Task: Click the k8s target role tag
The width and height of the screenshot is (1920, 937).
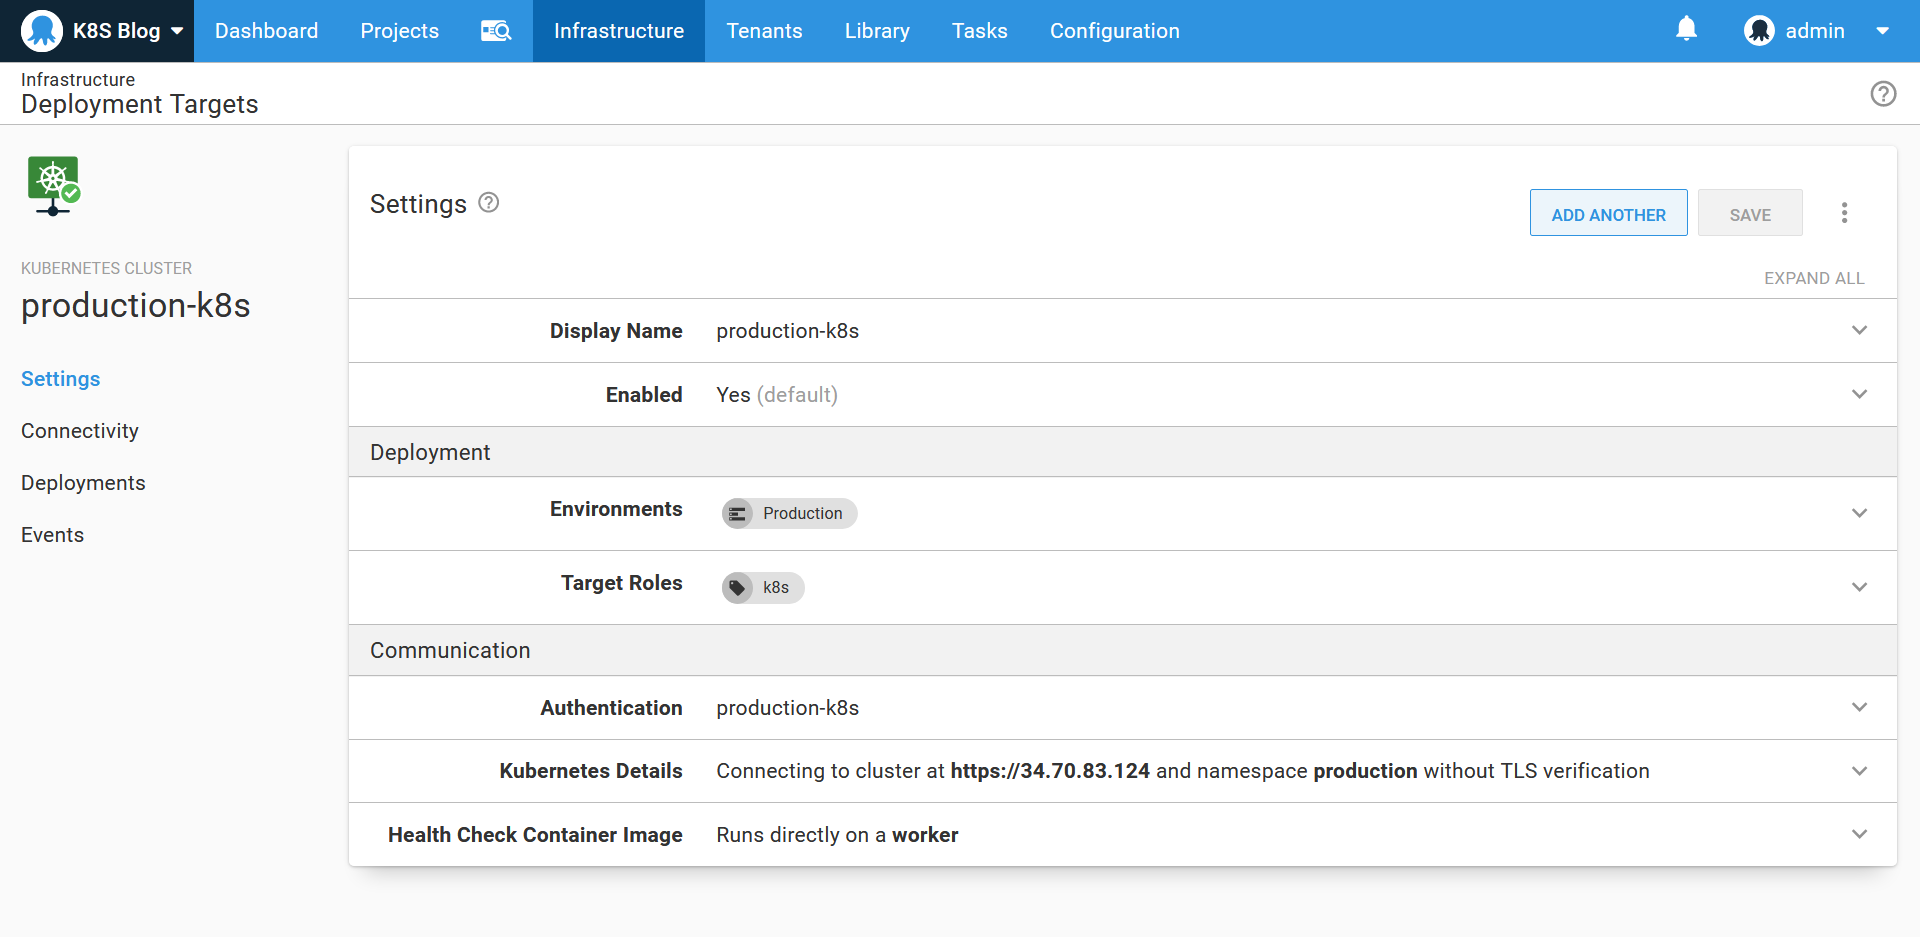Action: point(764,587)
